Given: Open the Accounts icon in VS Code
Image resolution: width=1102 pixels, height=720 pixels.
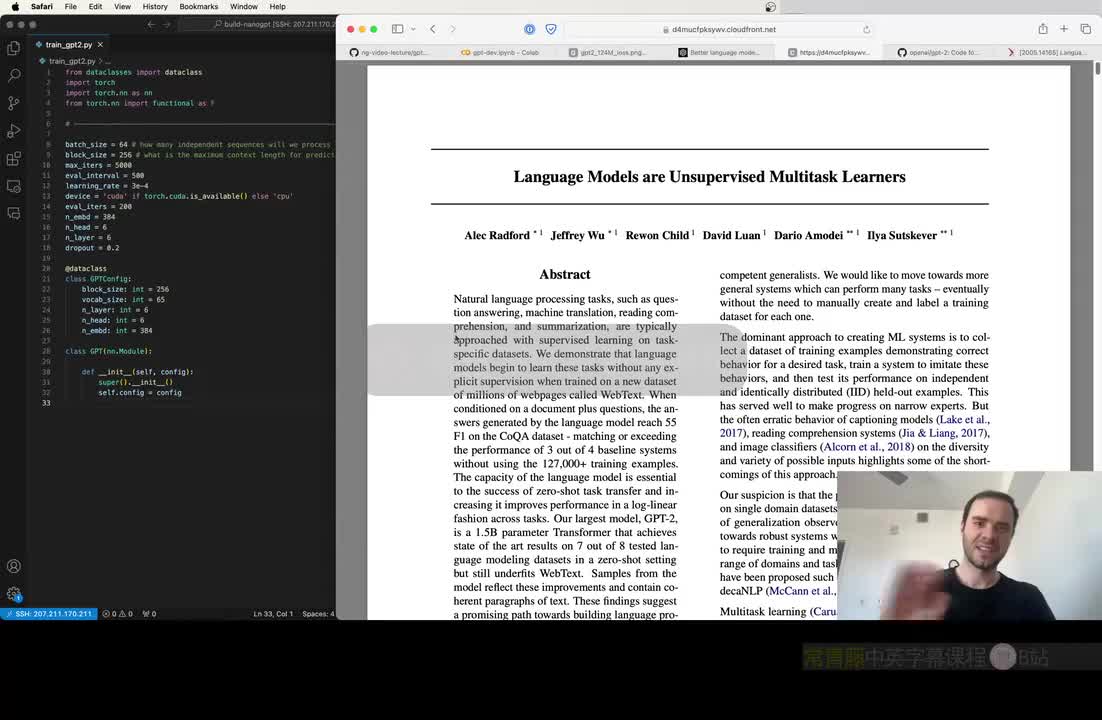Looking at the screenshot, I should click(13, 566).
